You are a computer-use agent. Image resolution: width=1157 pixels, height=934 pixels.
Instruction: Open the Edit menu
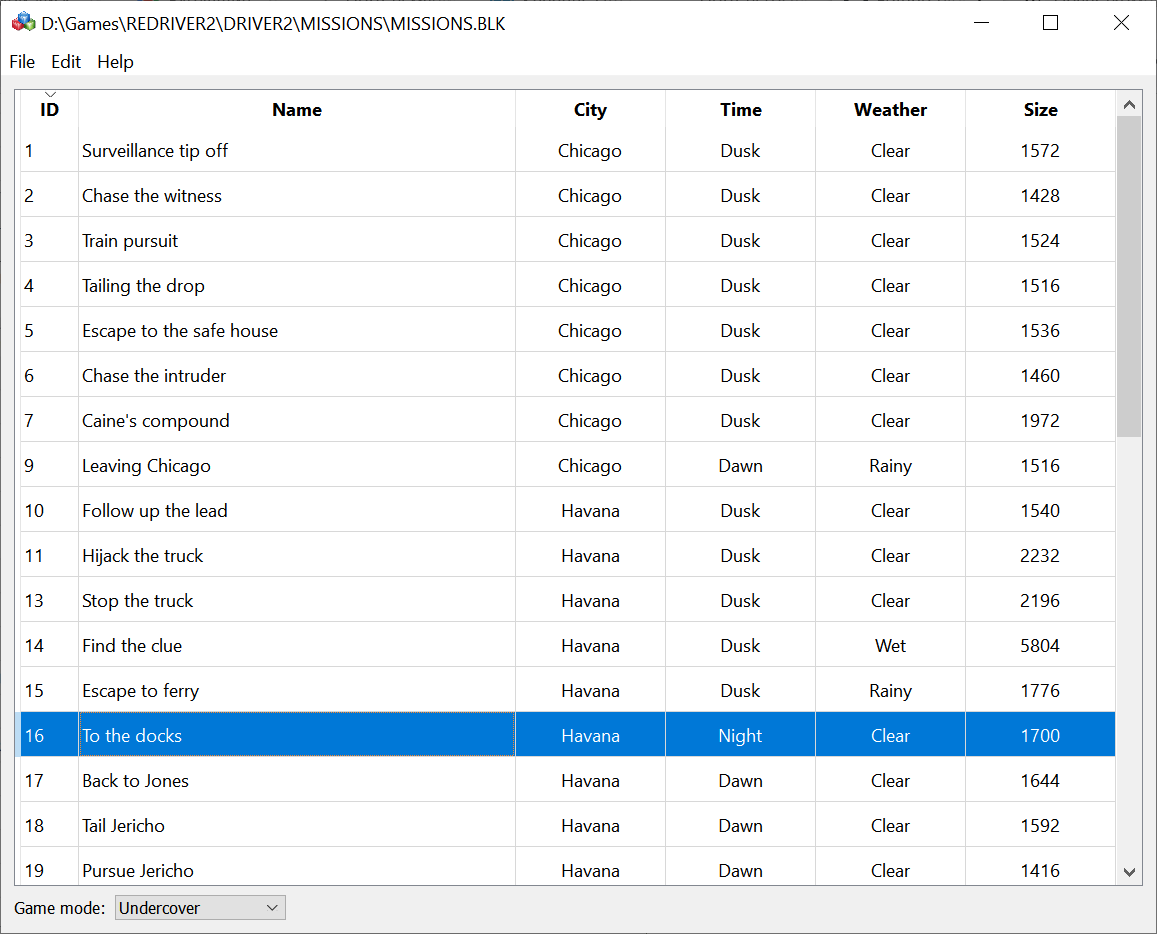tap(66, 62)
